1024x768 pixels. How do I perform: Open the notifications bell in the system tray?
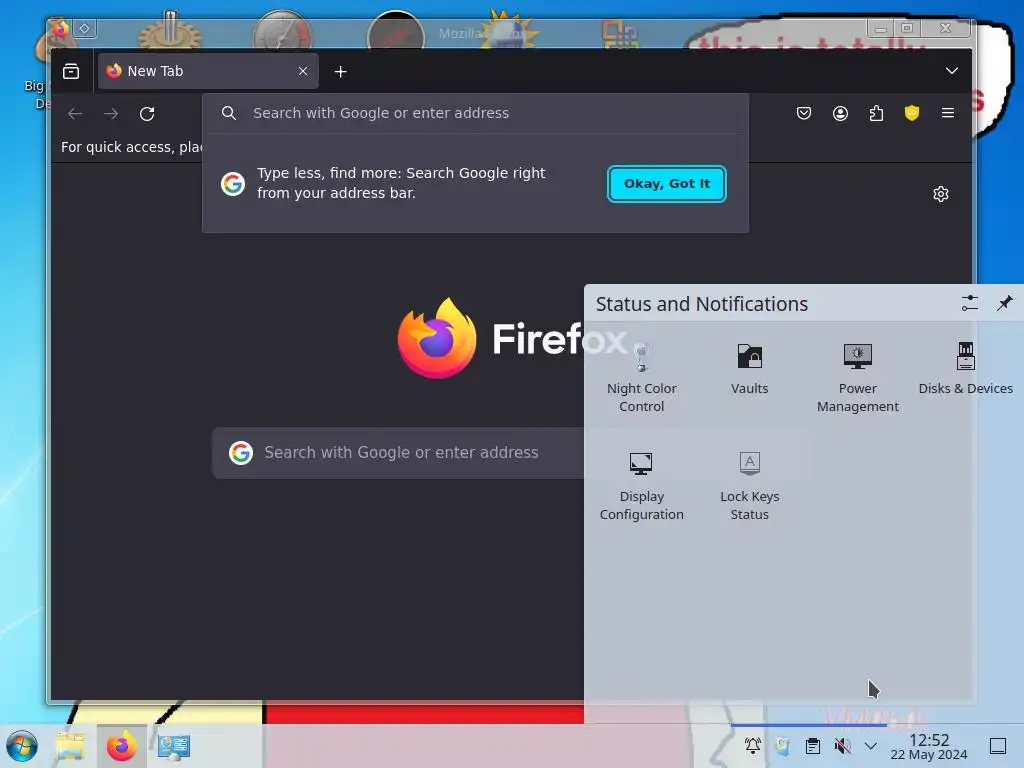point(753,746)
